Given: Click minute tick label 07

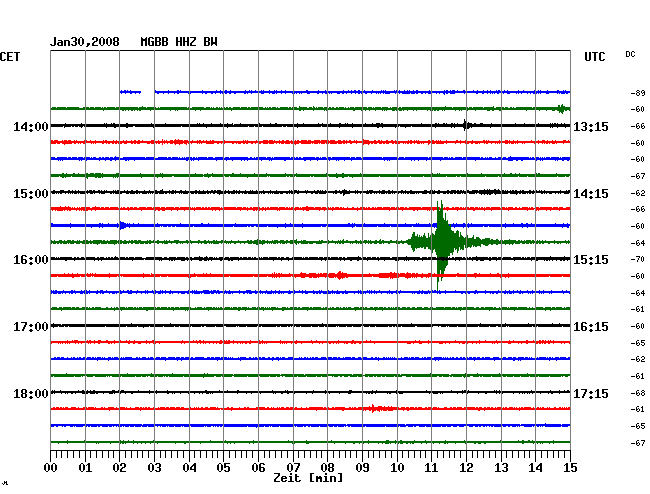Looking at the screenshot, I should pyautogui.click(x=293, y=468).
